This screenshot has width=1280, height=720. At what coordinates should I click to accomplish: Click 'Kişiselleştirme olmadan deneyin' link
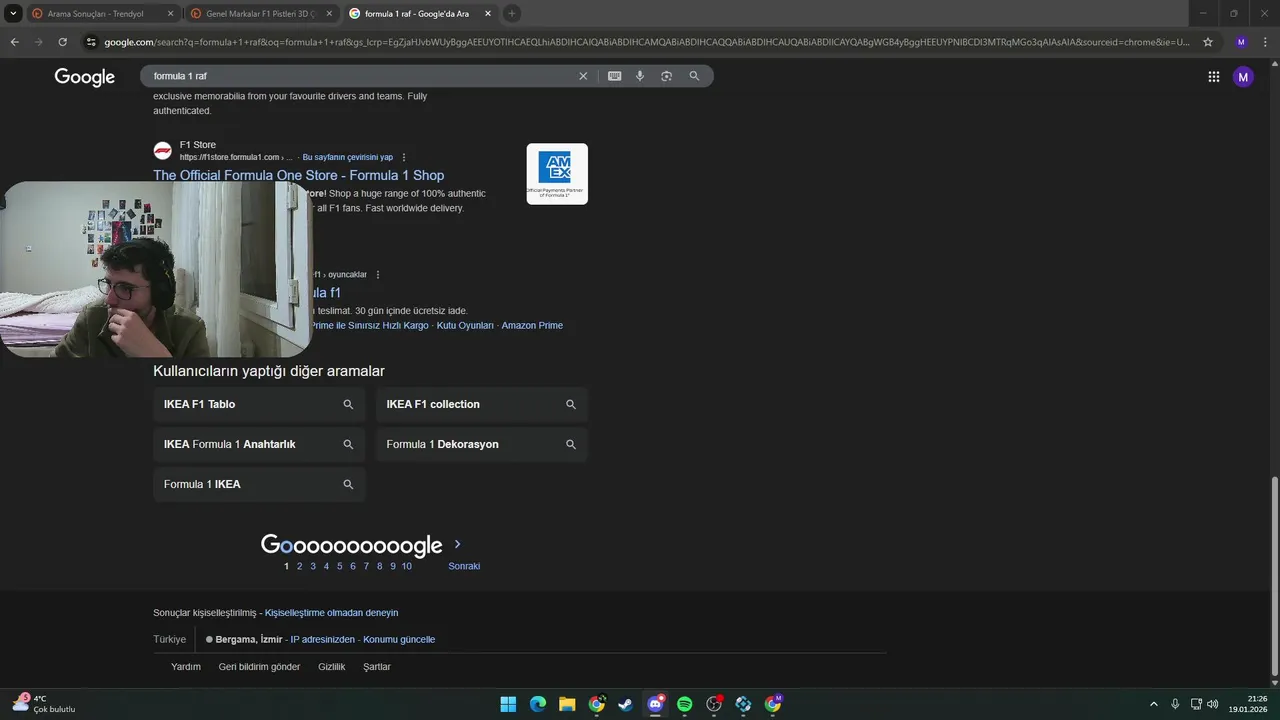point(331,612)
